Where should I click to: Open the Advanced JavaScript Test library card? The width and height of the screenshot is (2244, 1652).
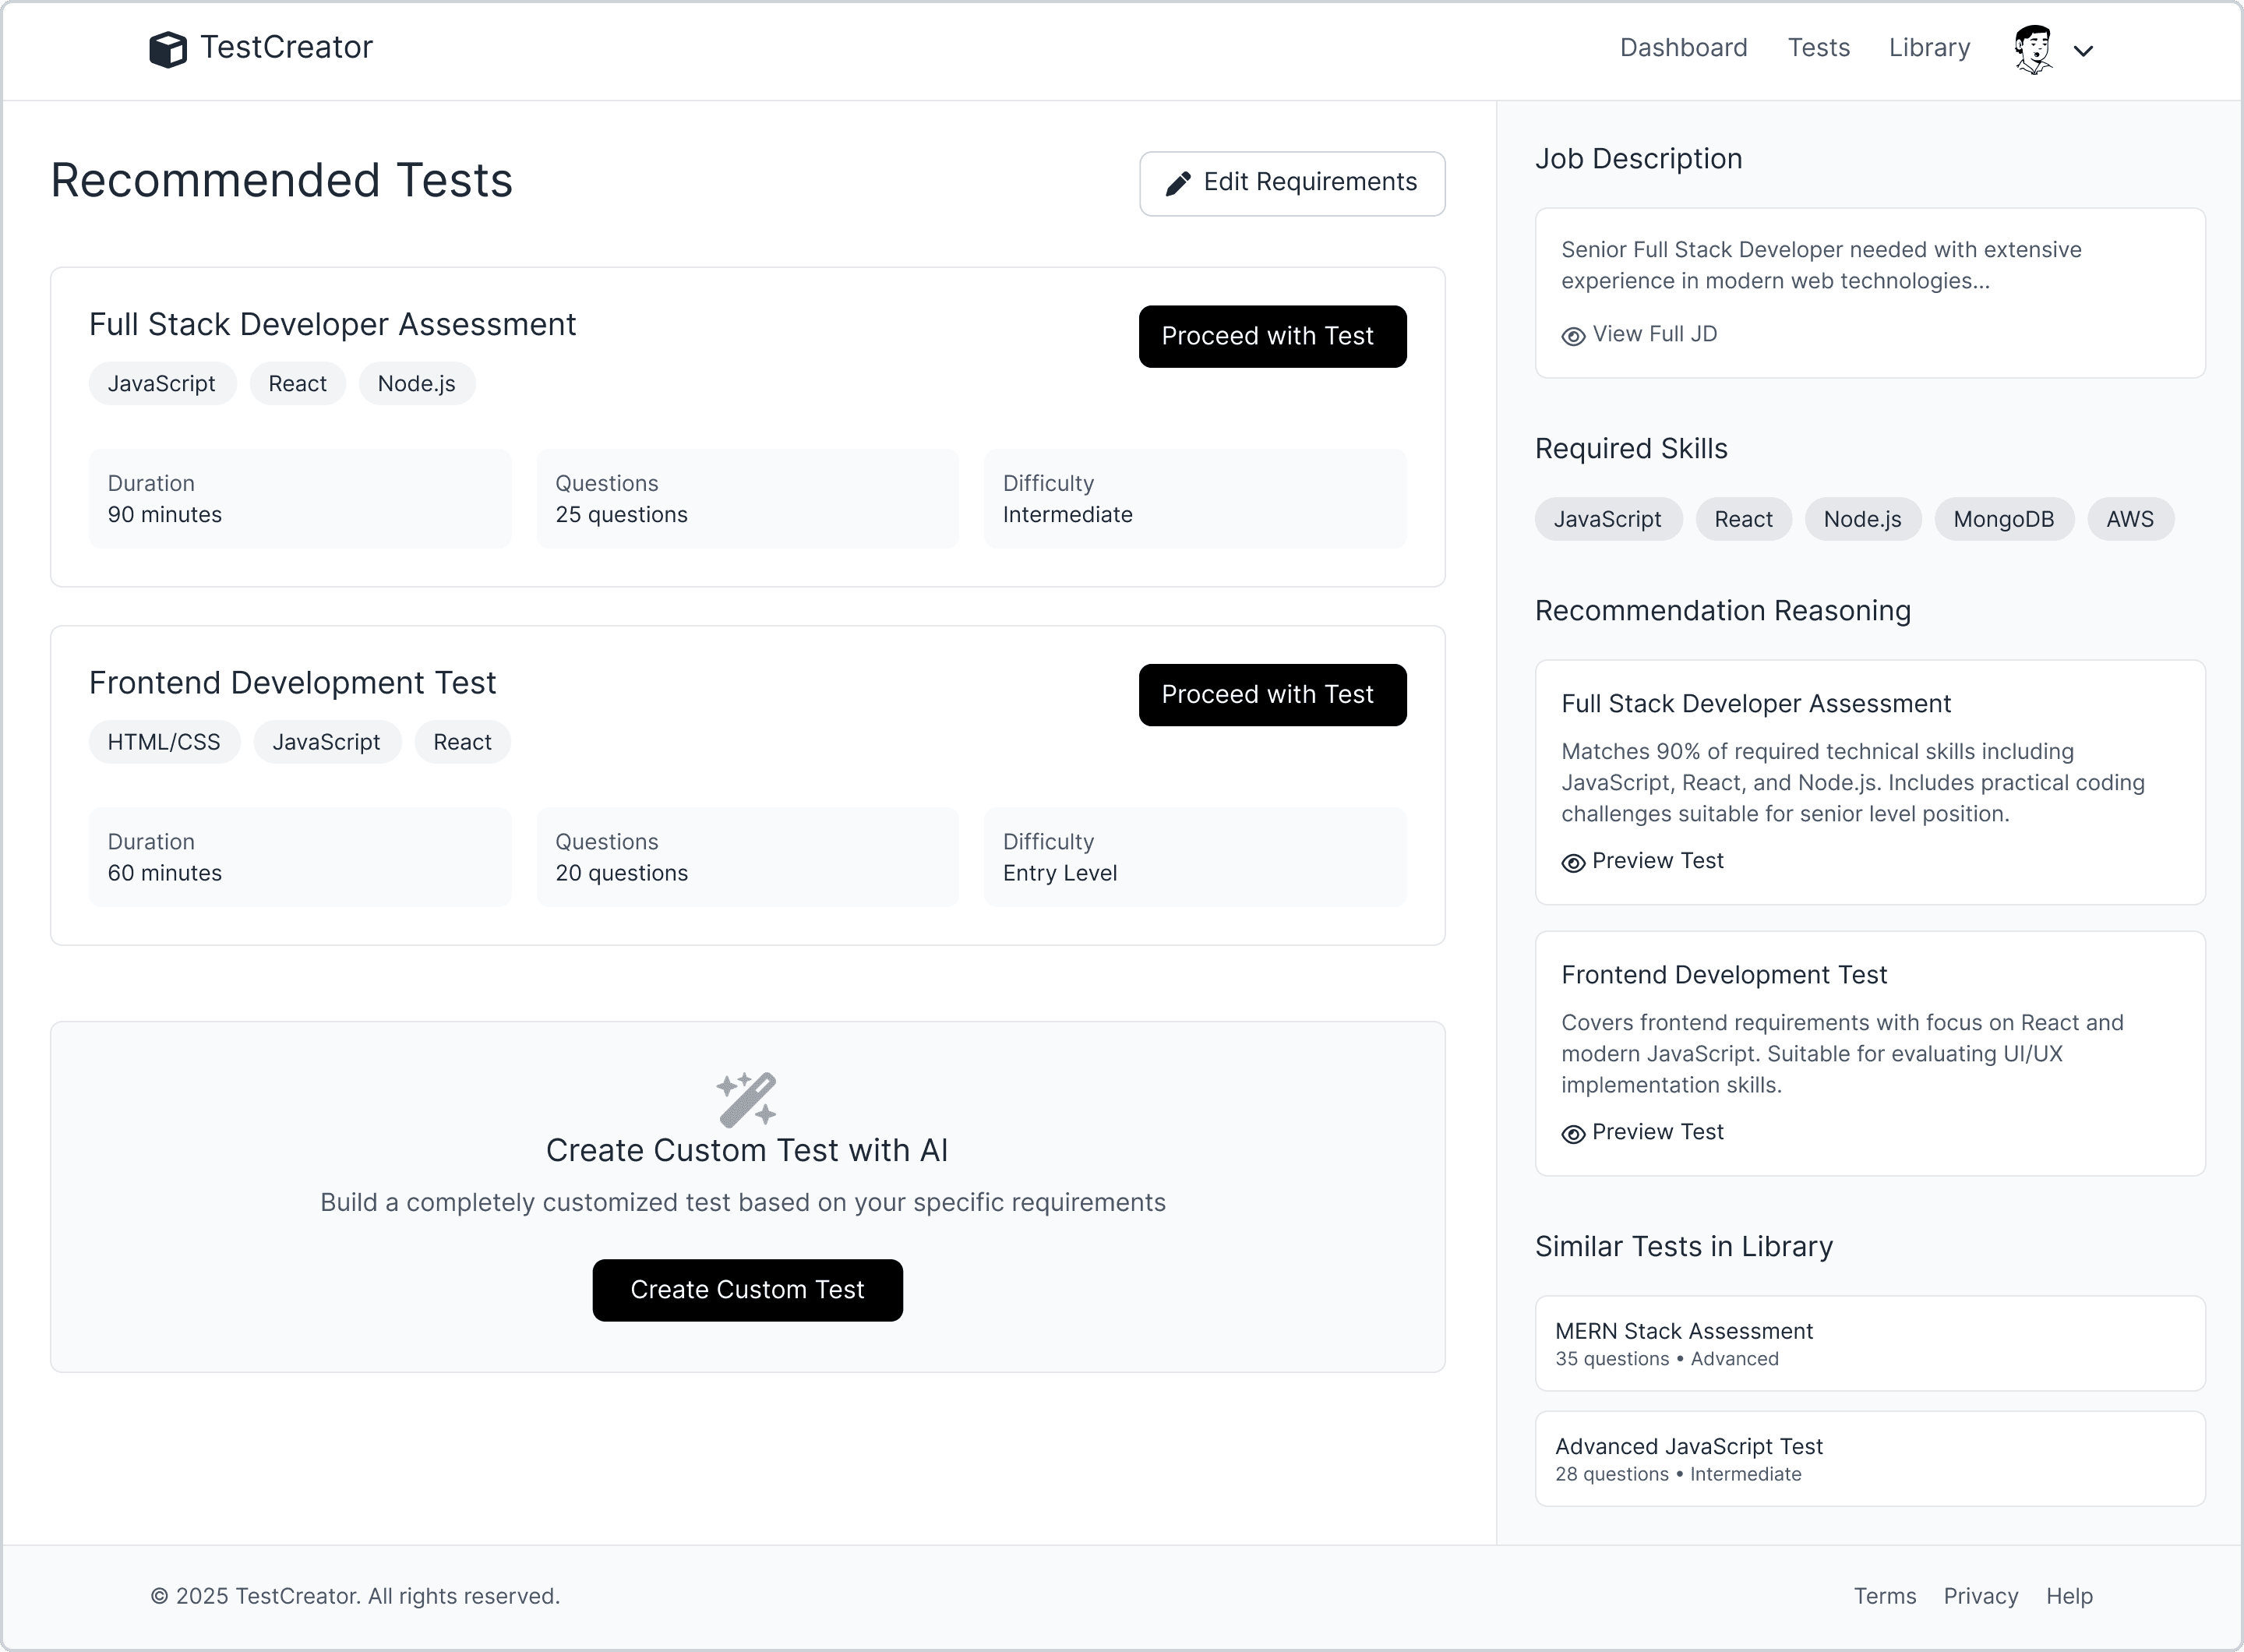(x=1869, y=1458)
